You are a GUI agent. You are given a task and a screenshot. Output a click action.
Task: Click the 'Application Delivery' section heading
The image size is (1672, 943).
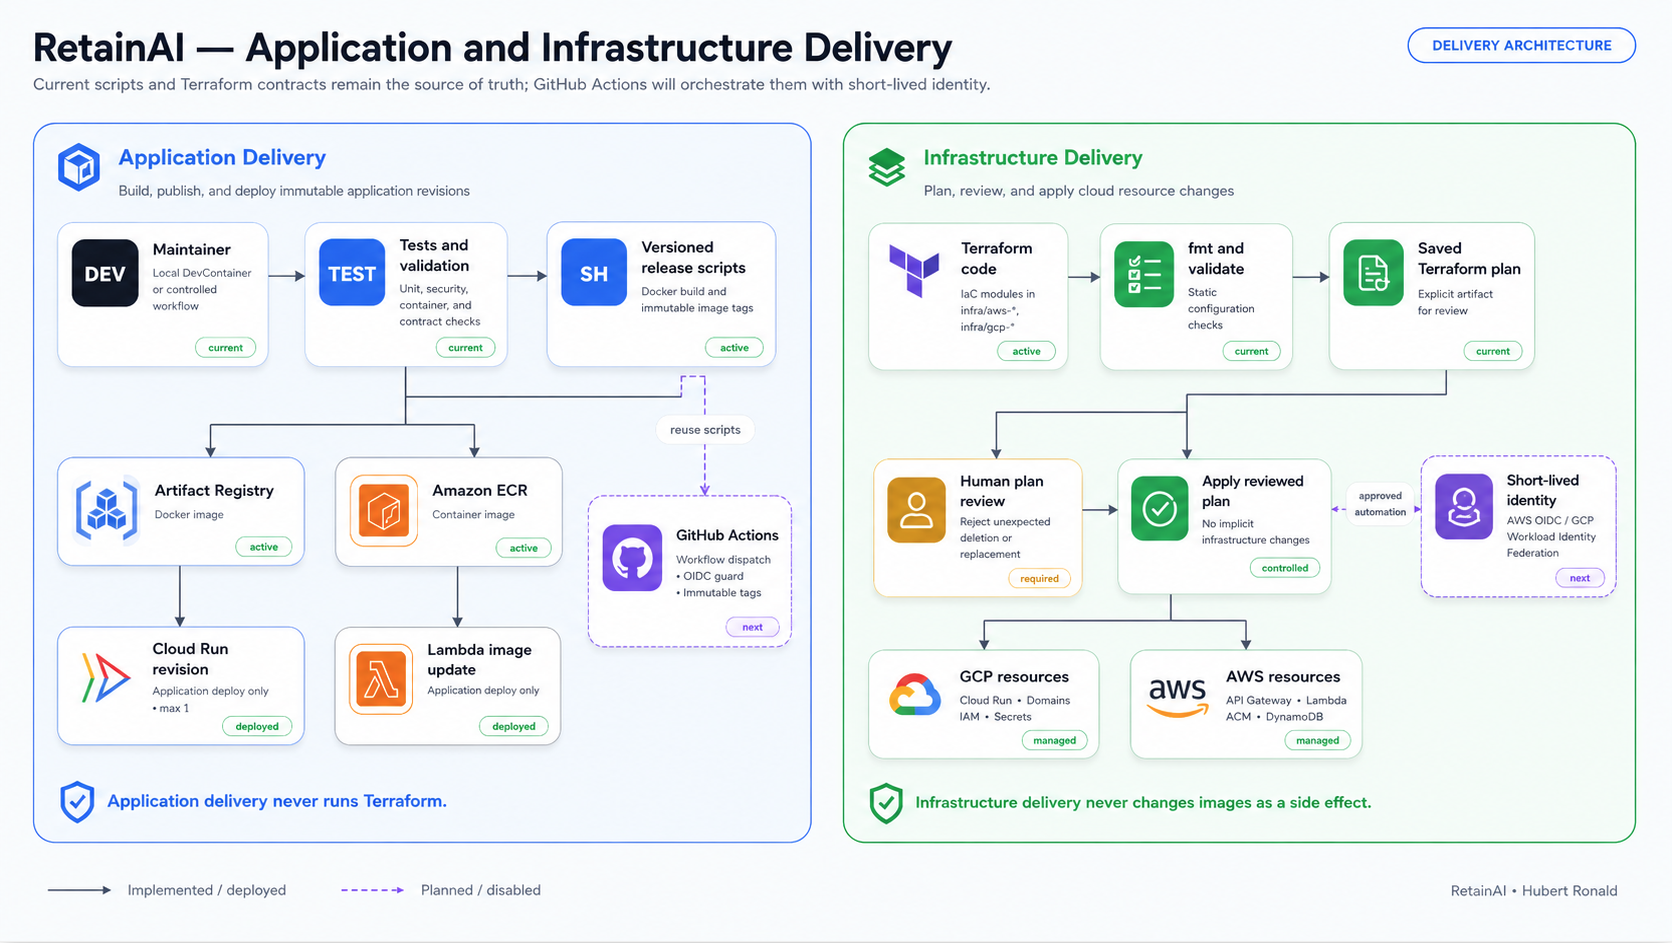pyautogui.click(x=222, y=157)
